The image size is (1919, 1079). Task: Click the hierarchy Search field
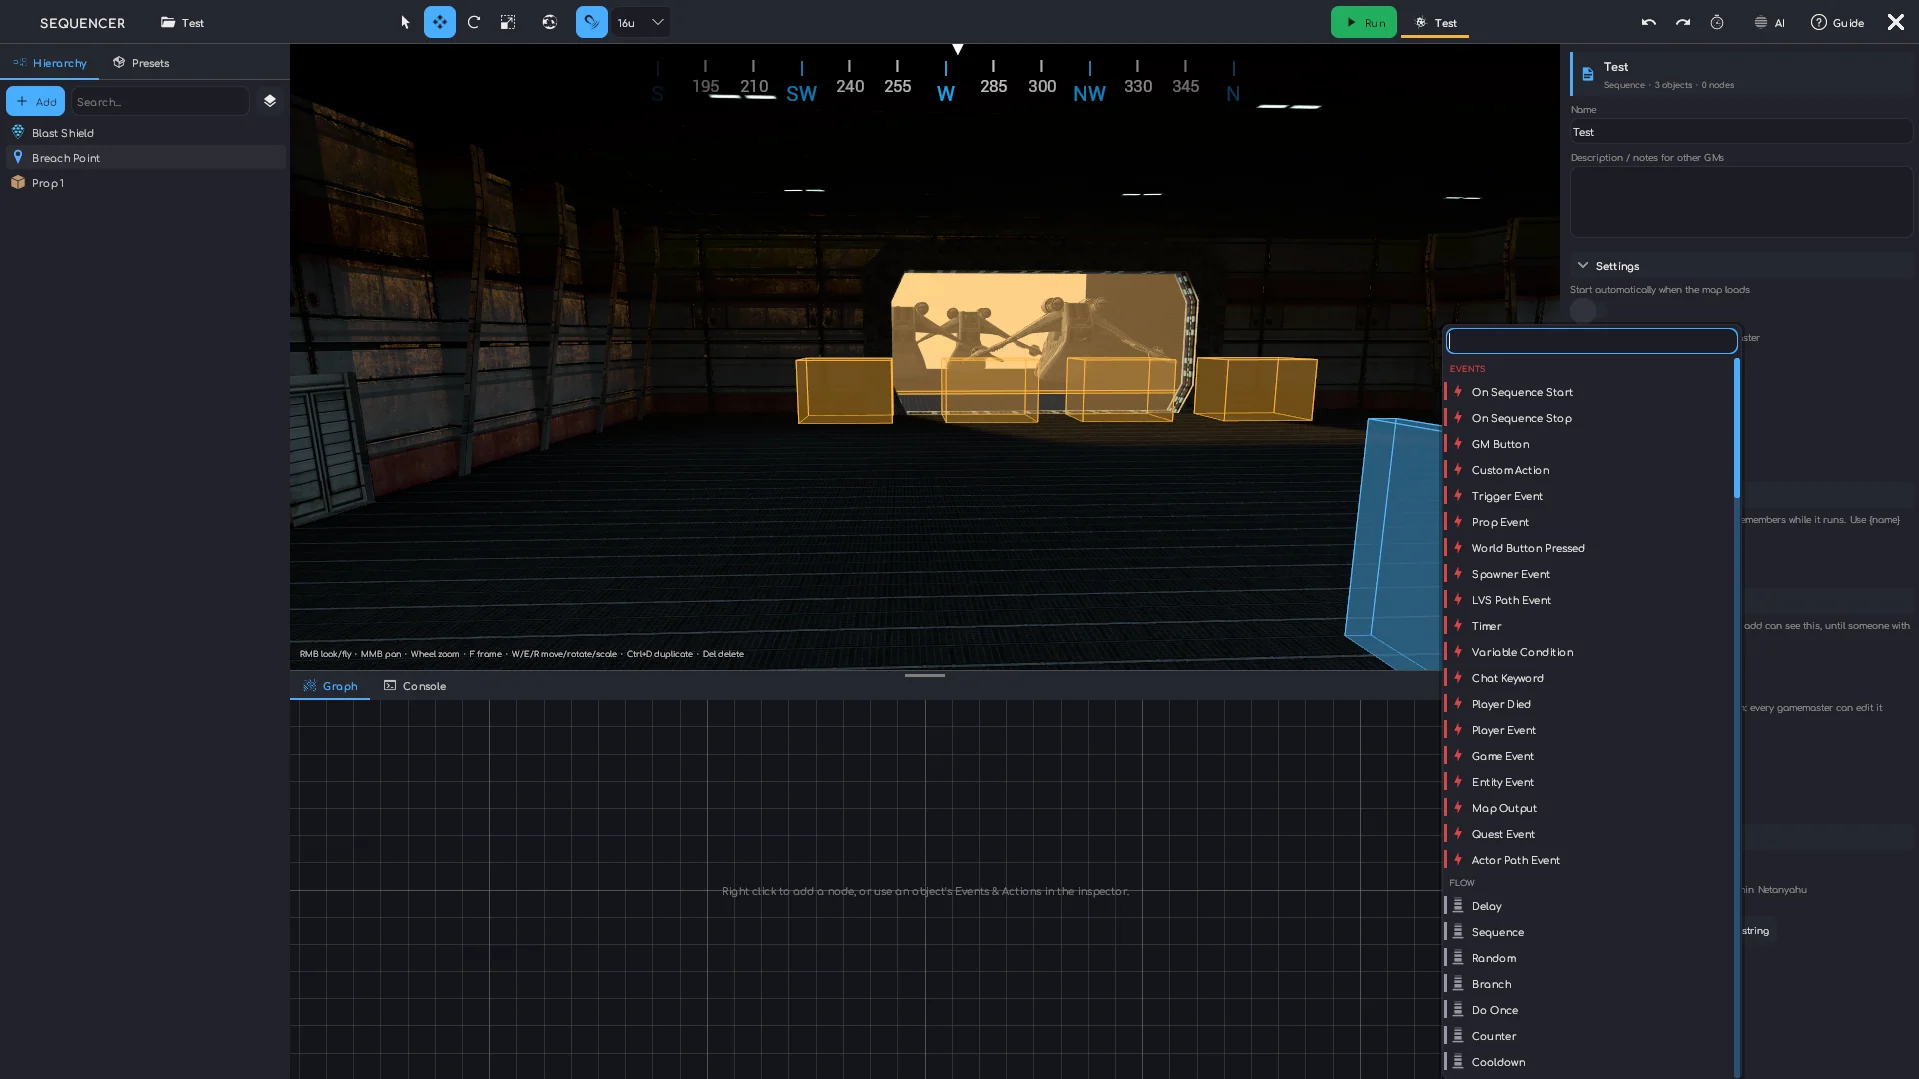click(x=160, y=101)
